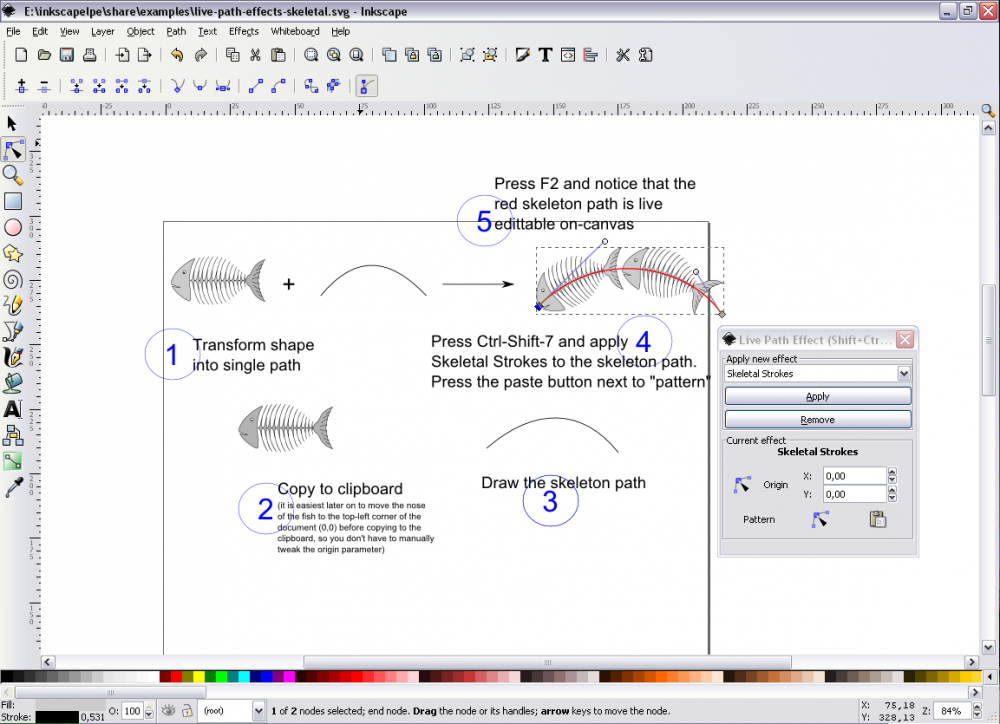Delete selected nodes using the node toolbar
This screenshot has height=724, width=1000.
[46, 86]
